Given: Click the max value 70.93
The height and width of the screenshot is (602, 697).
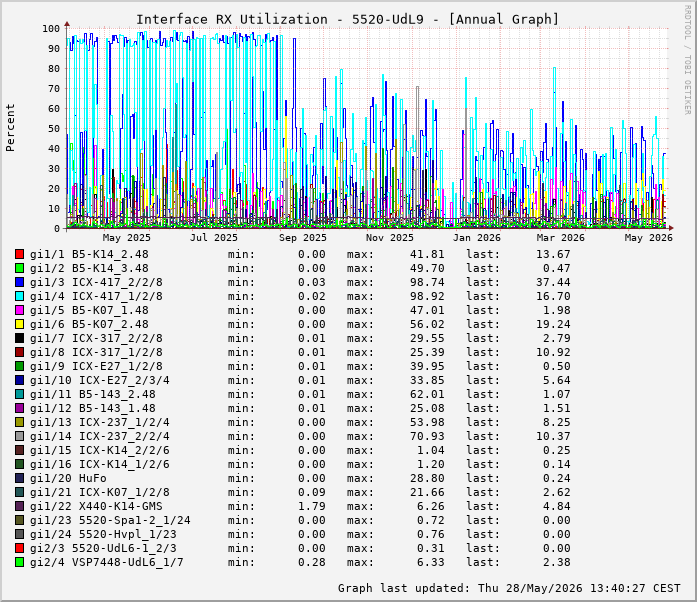Looking at the screenshot, I should click(x=427, y=436).
